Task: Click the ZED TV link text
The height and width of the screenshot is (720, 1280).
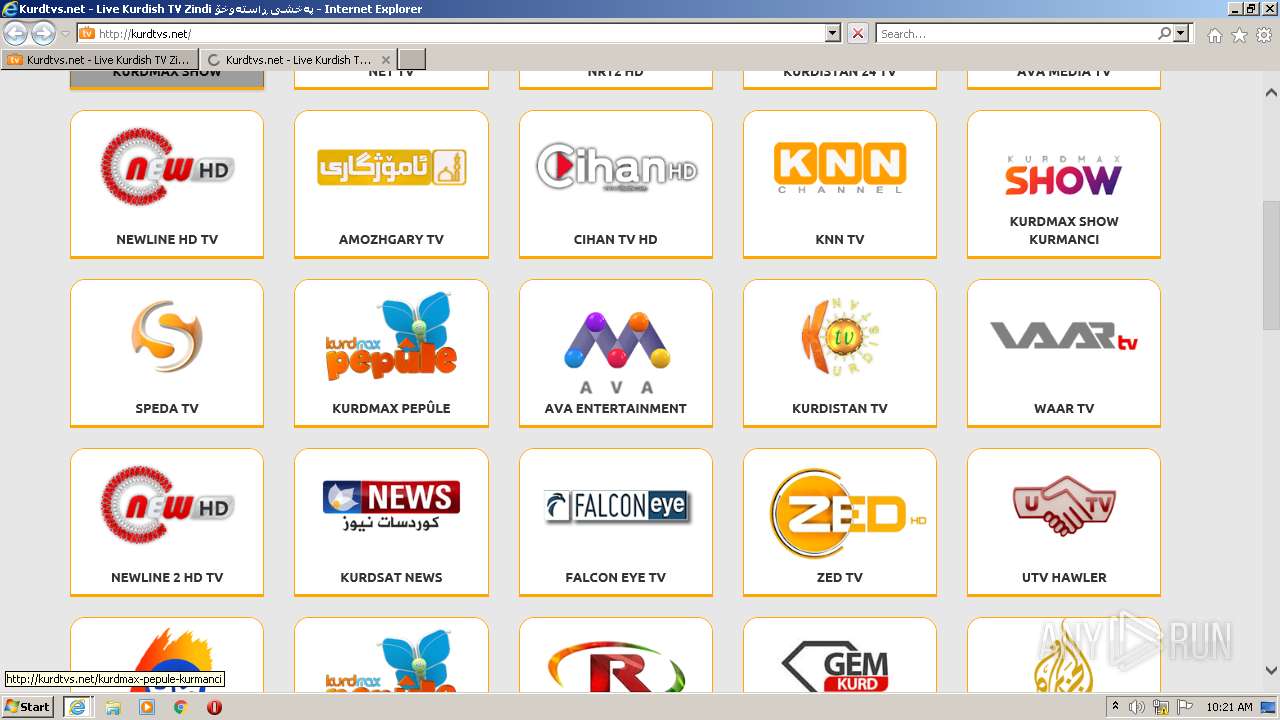Action: tap(840, 577)
